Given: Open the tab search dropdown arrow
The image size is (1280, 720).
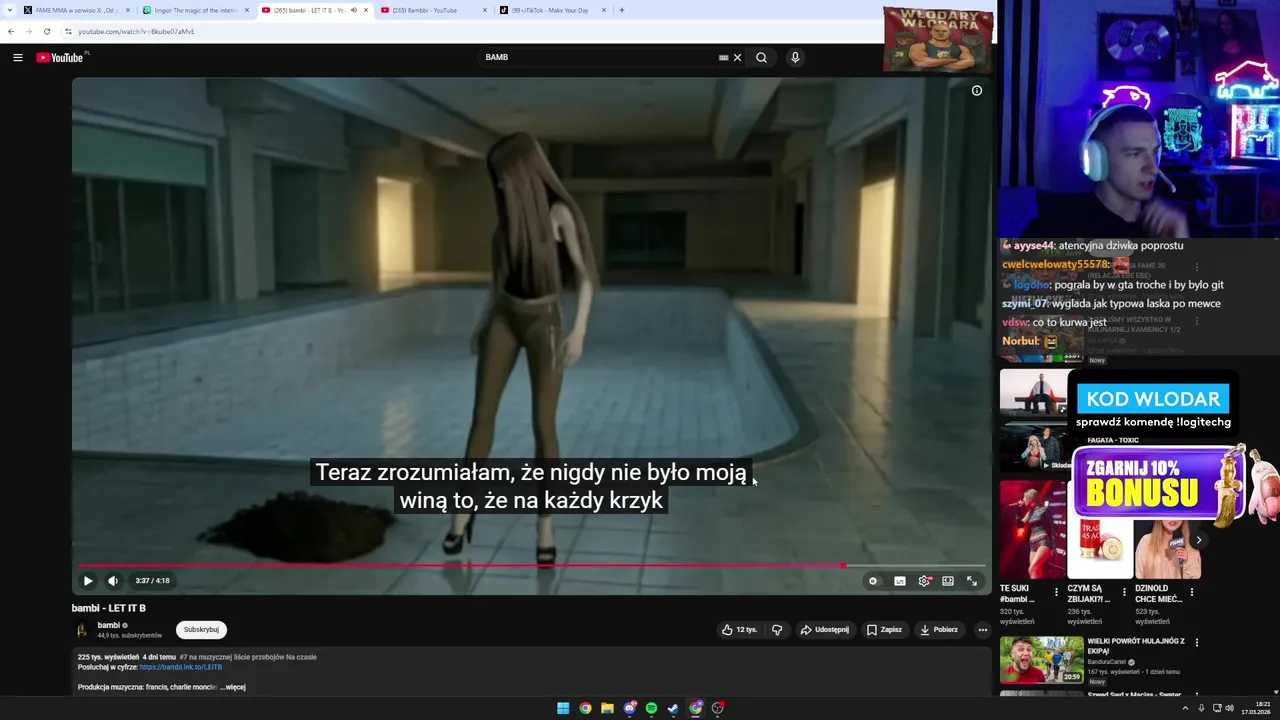Looking at the screenshot, I should tap(11, 10).
